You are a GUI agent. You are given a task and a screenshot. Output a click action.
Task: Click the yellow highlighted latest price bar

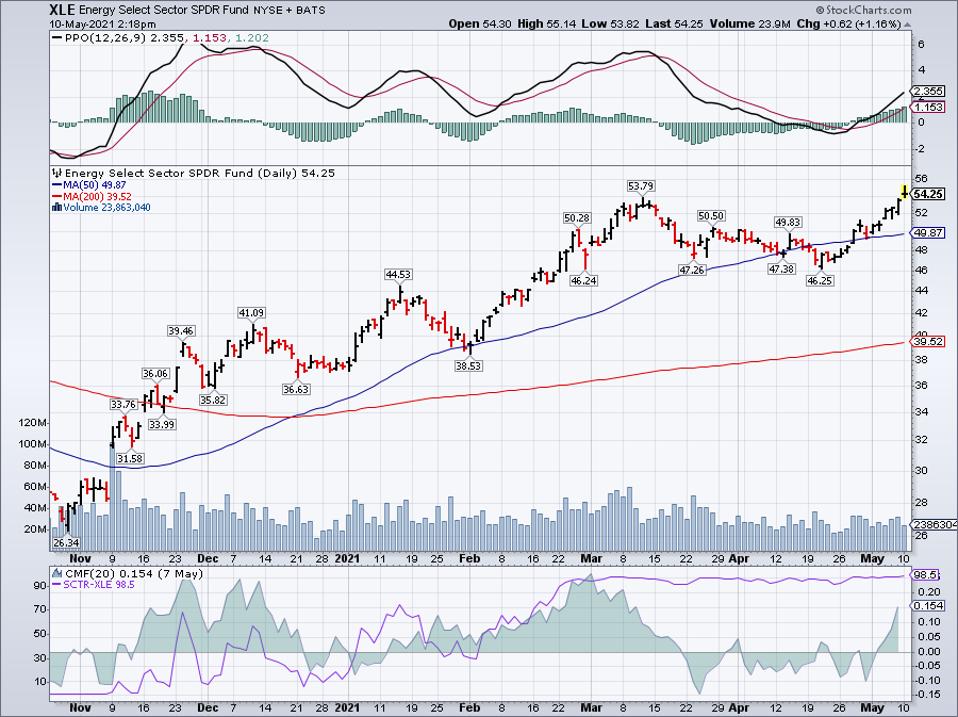point(904,192)
